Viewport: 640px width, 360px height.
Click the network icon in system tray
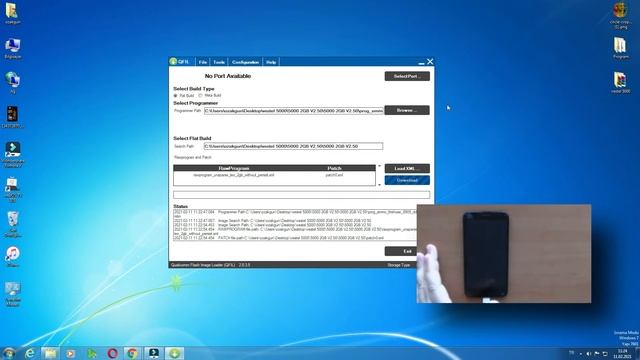[x=605, y=353]
